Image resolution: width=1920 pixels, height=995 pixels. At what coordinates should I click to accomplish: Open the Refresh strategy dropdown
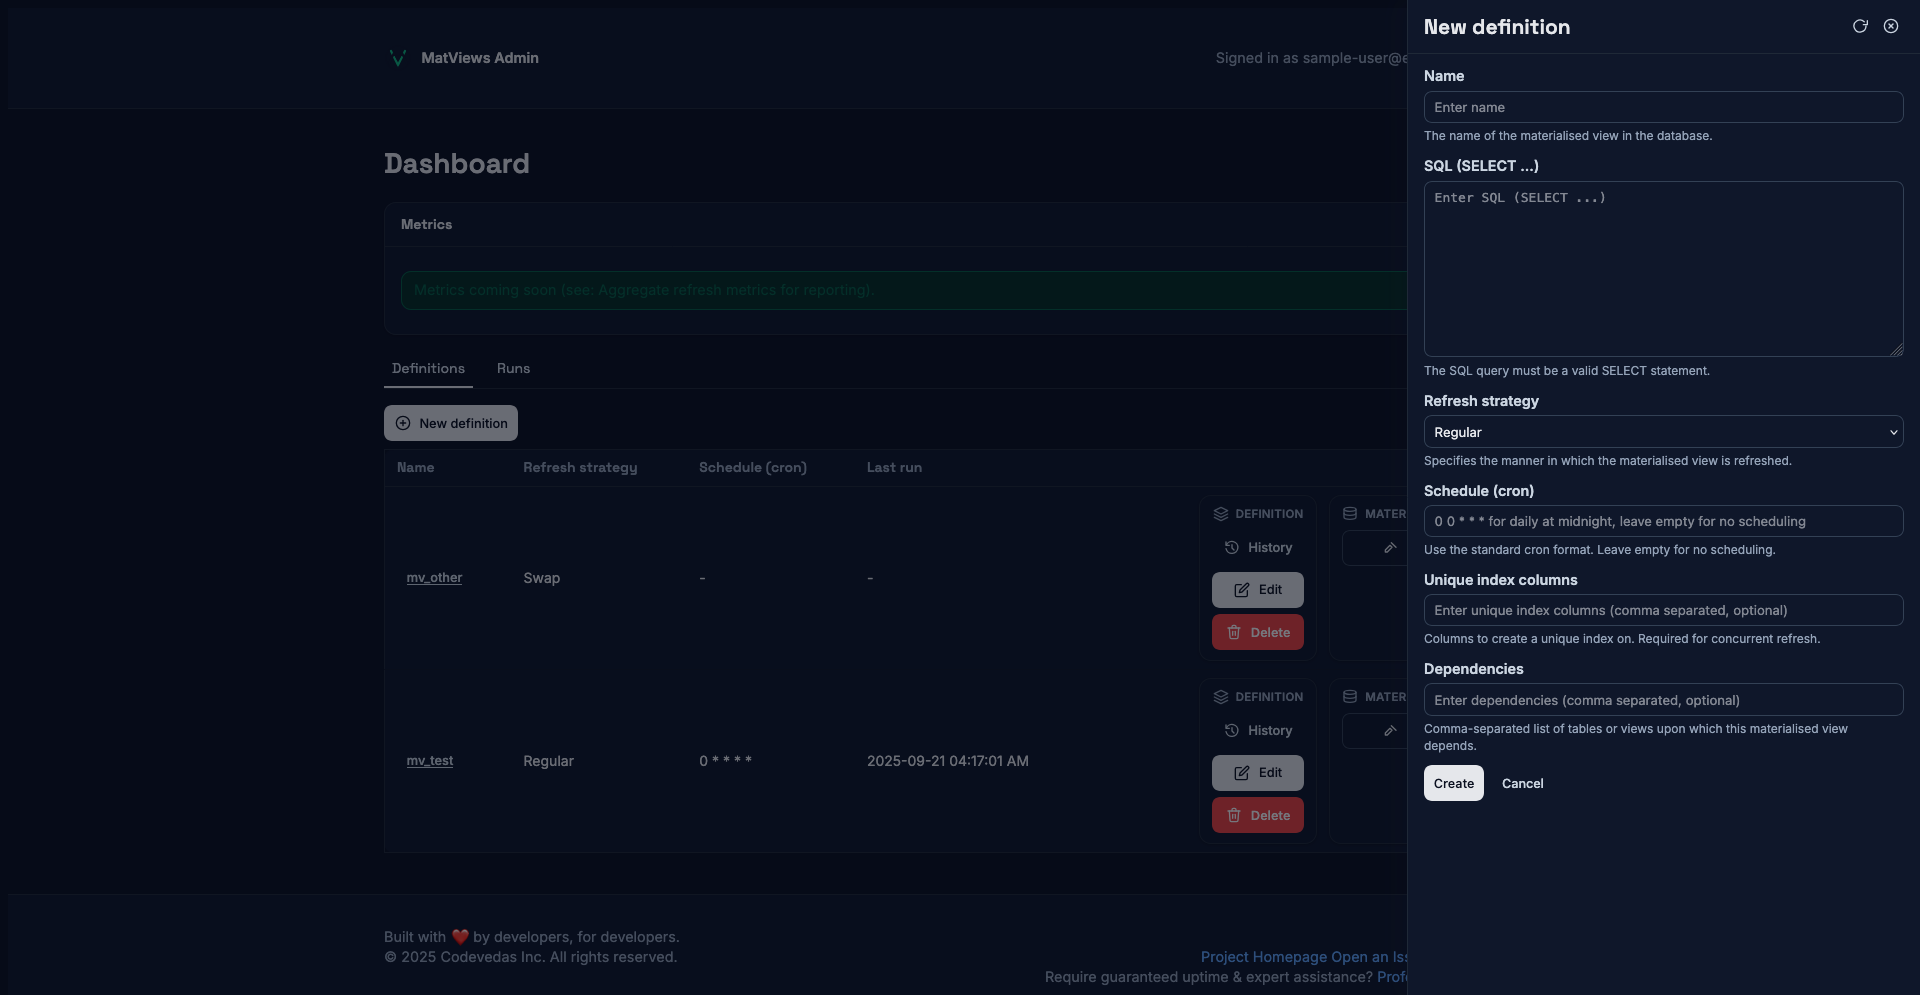click(1662, 432)
